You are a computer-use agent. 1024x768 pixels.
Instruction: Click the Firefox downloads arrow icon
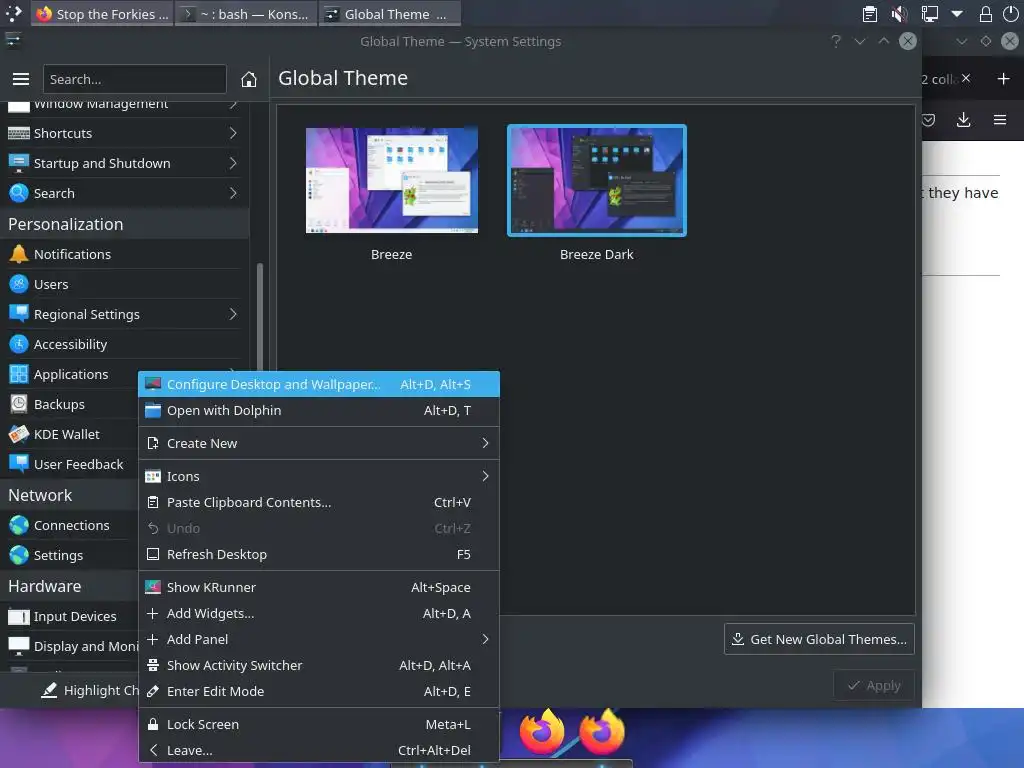point(963,120)
